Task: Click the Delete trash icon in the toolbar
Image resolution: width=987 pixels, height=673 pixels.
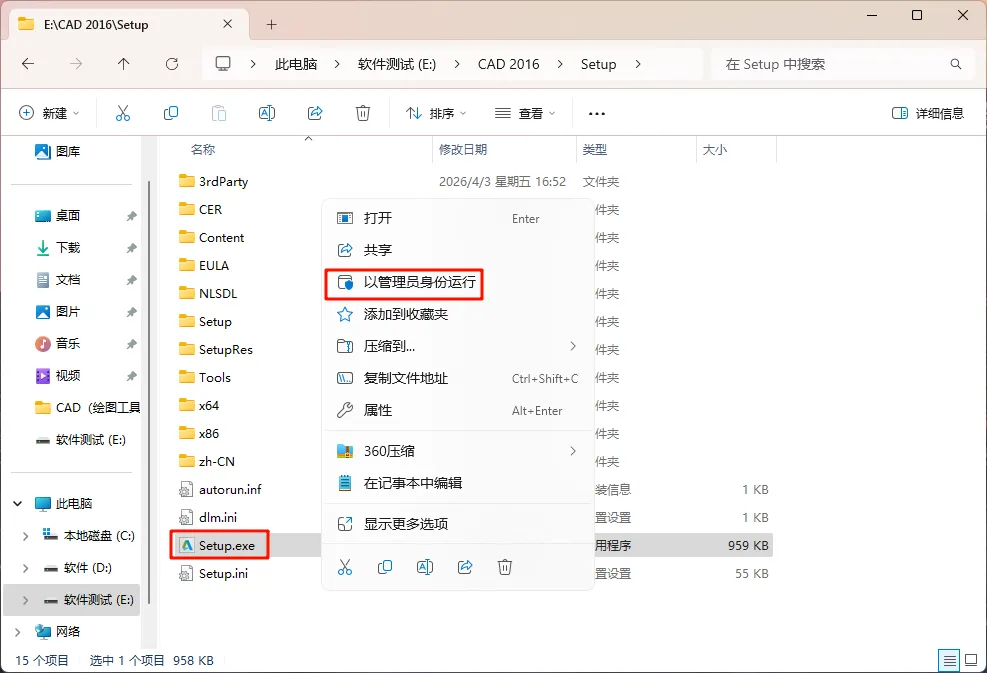Action: pyautogui.click(x=363, y=113)
